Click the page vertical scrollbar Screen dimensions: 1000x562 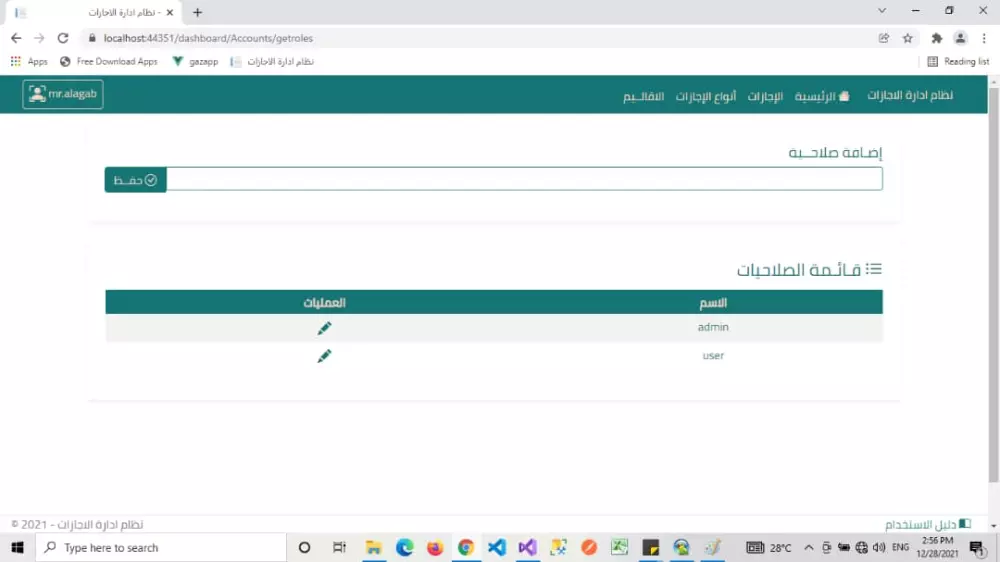point(994,284)
